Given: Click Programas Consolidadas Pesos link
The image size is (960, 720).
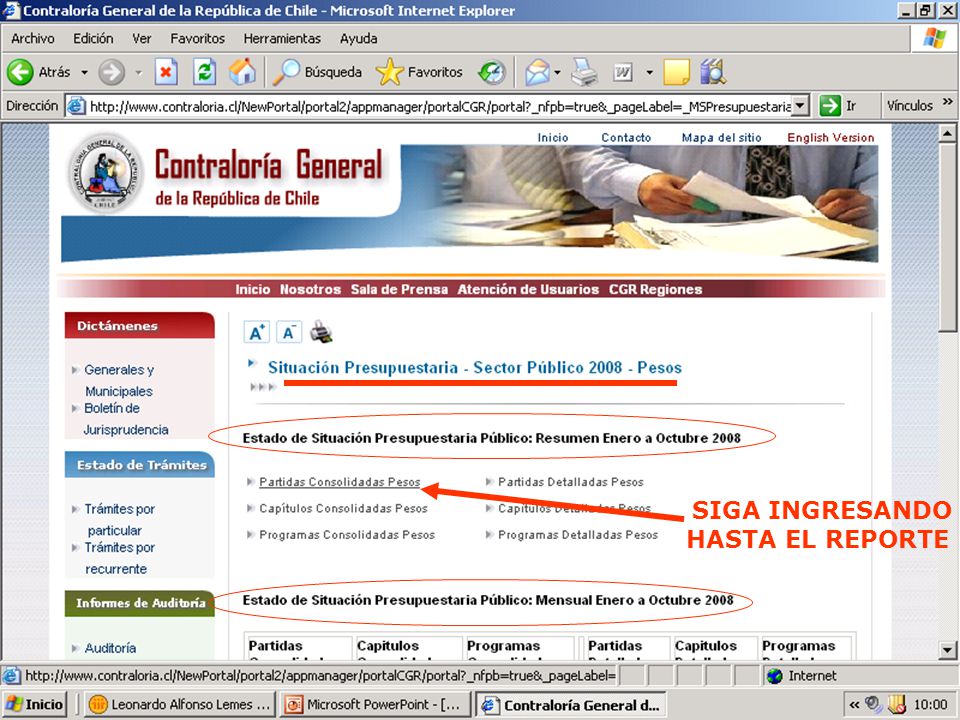Looking at the screenshot, I should (x=347, y=534).
